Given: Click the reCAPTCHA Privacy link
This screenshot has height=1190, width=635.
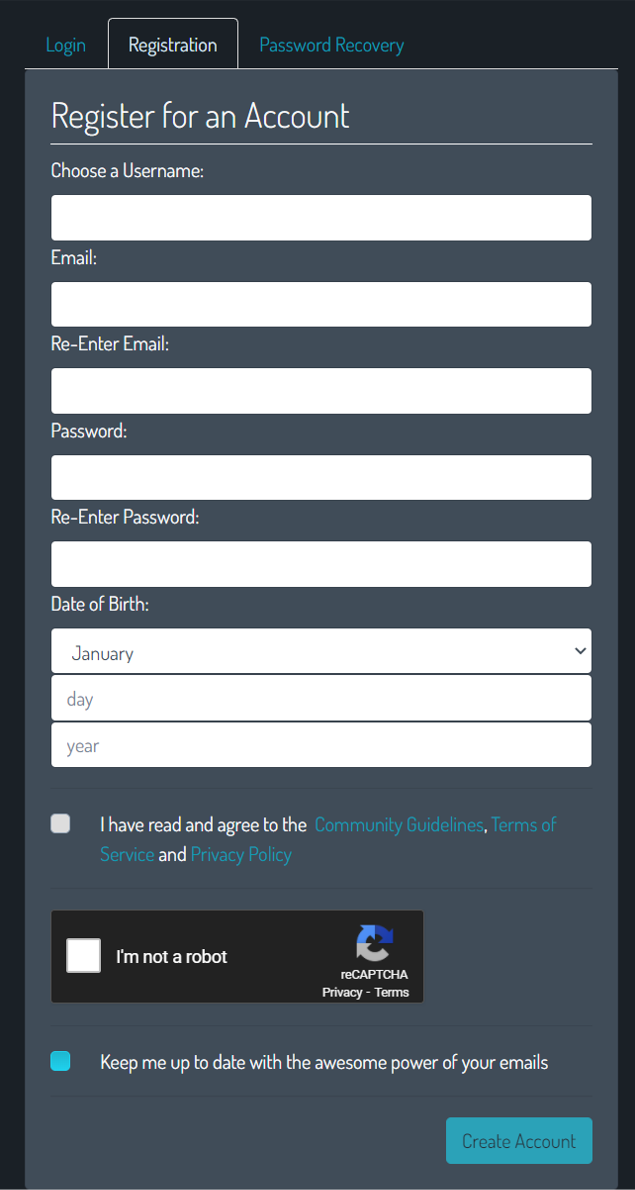Looking at the screenshot, I should [x=341, y=992].
